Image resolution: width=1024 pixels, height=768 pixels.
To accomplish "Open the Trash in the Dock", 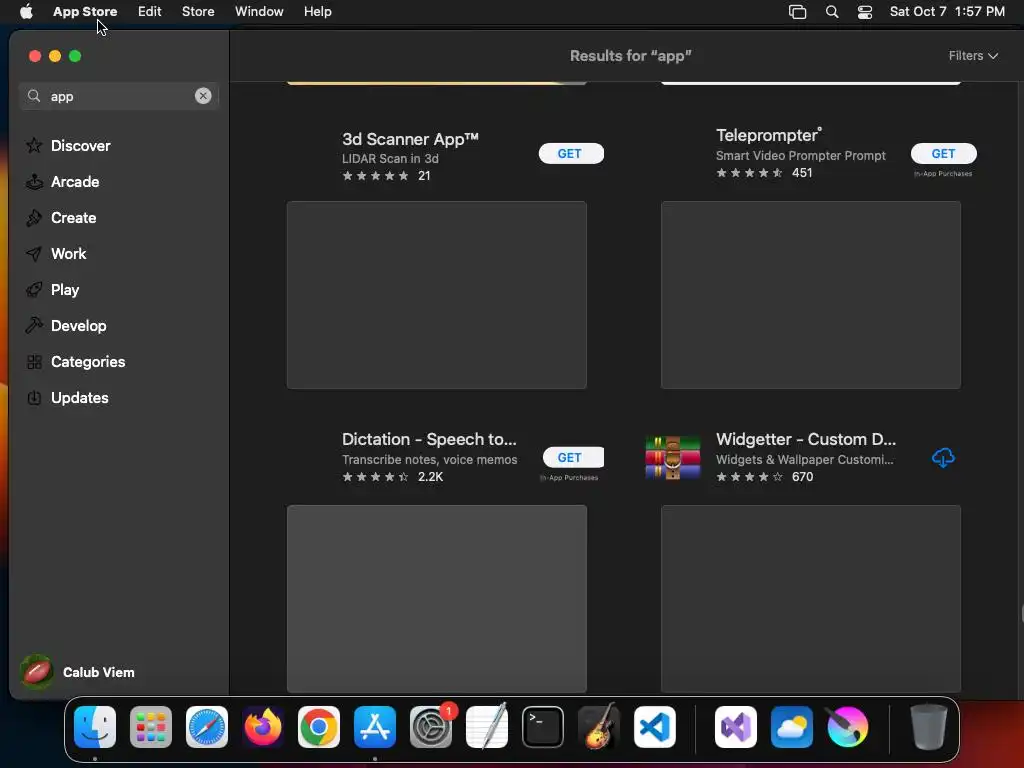I will click(929, 727).
